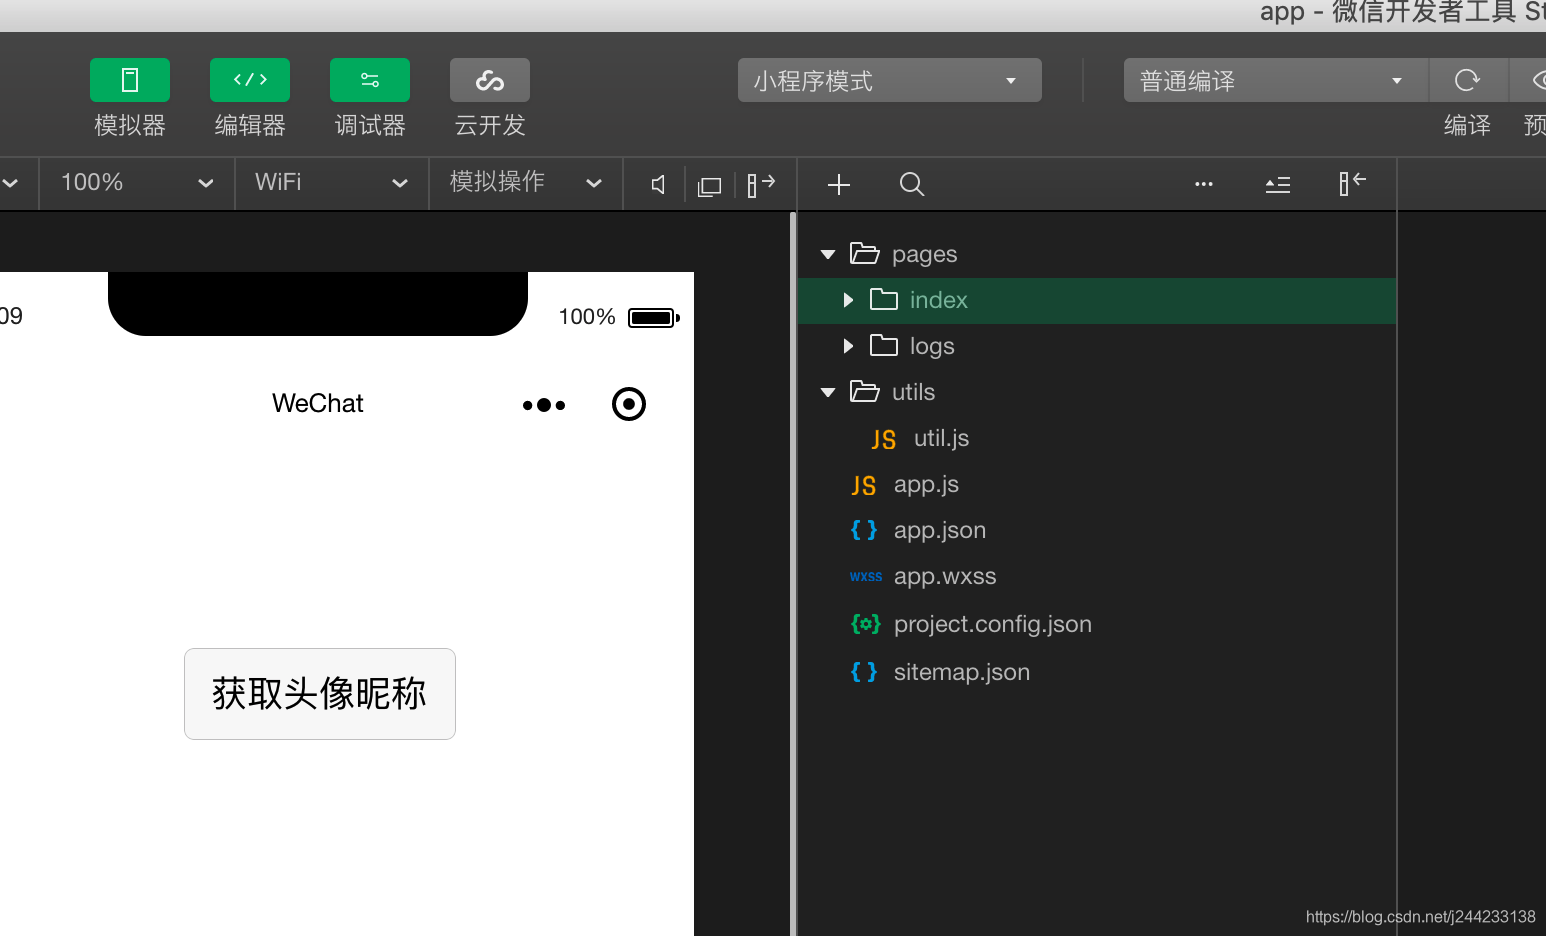Open app.json file

tap(940, 530)
